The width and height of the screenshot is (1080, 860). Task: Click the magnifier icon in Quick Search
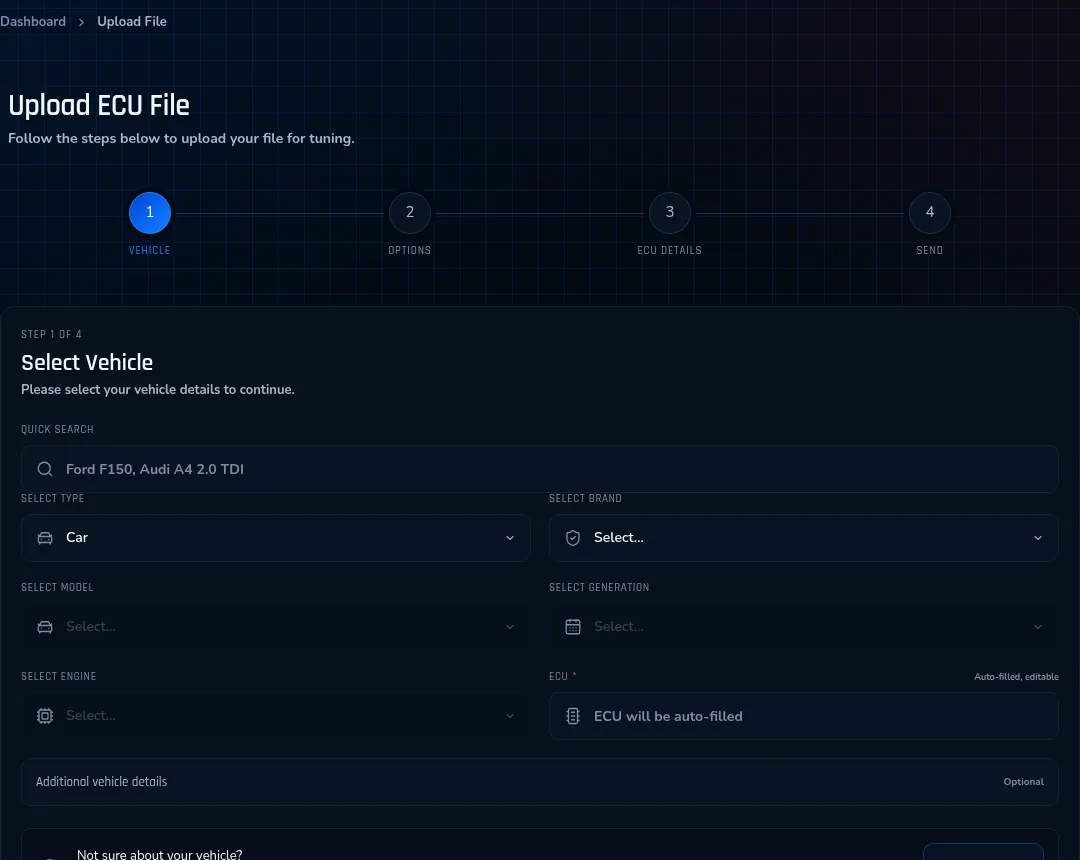[x=45, y=469]
